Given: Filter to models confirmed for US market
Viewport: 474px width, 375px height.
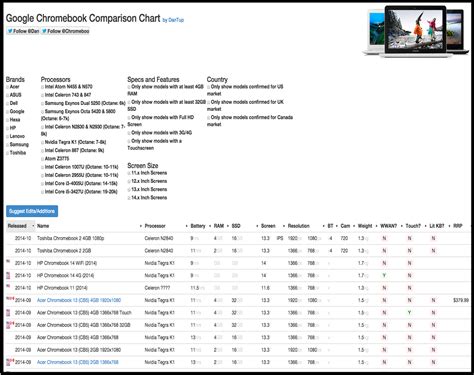Looking at the screenshot, I should (x=208, y=87).
